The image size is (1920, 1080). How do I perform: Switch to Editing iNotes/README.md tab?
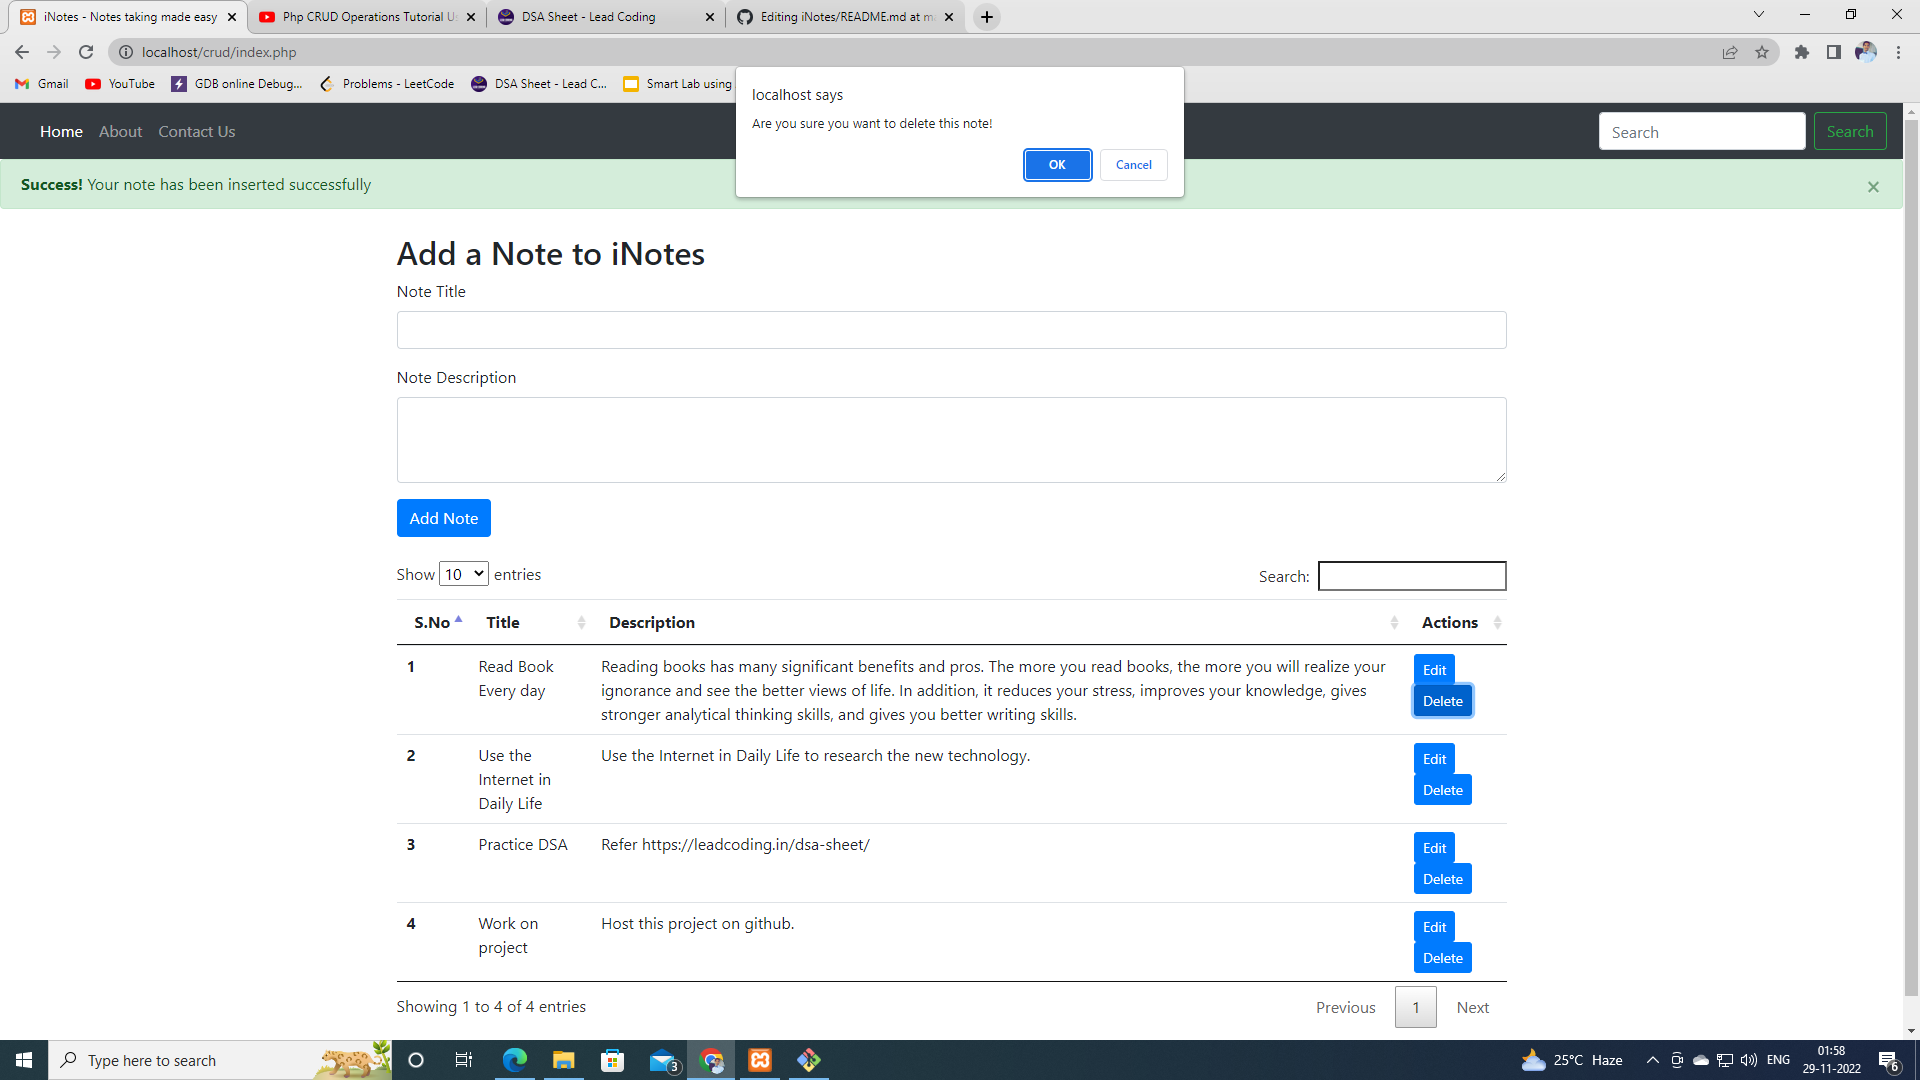pos(845,17)
